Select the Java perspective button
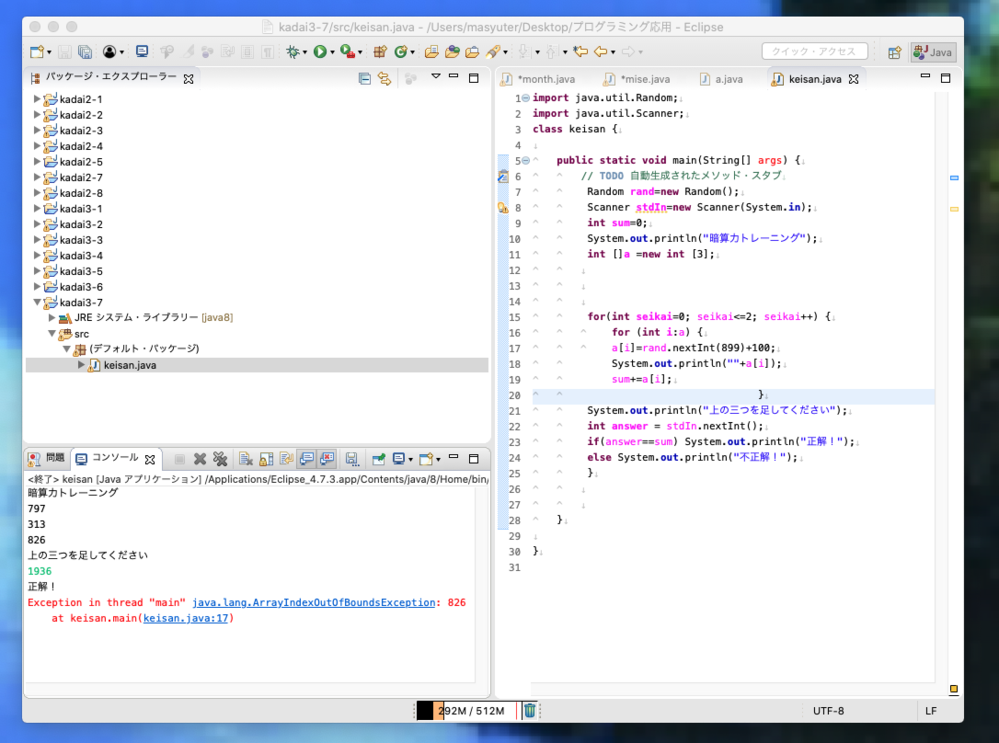This screenshot has height=743, width=999. tap(932, 52)
